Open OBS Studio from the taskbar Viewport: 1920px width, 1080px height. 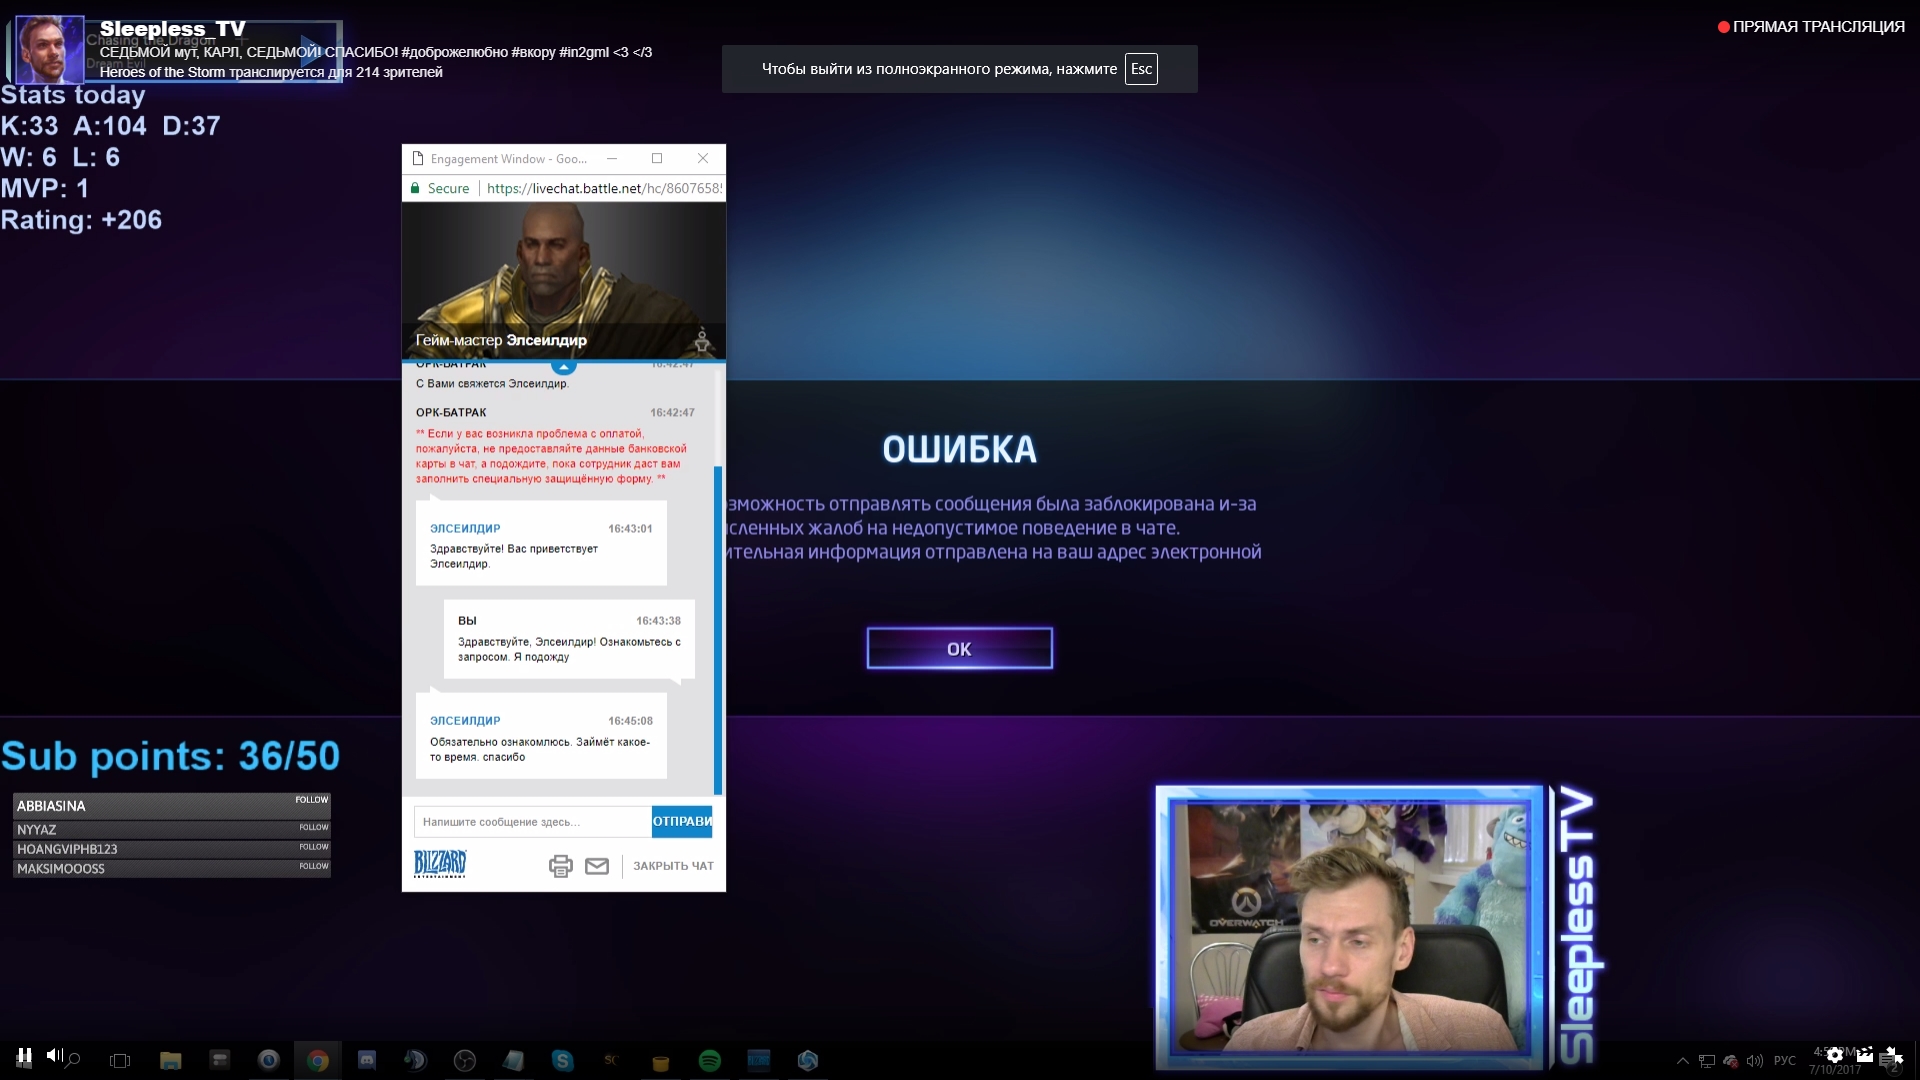465,1060
